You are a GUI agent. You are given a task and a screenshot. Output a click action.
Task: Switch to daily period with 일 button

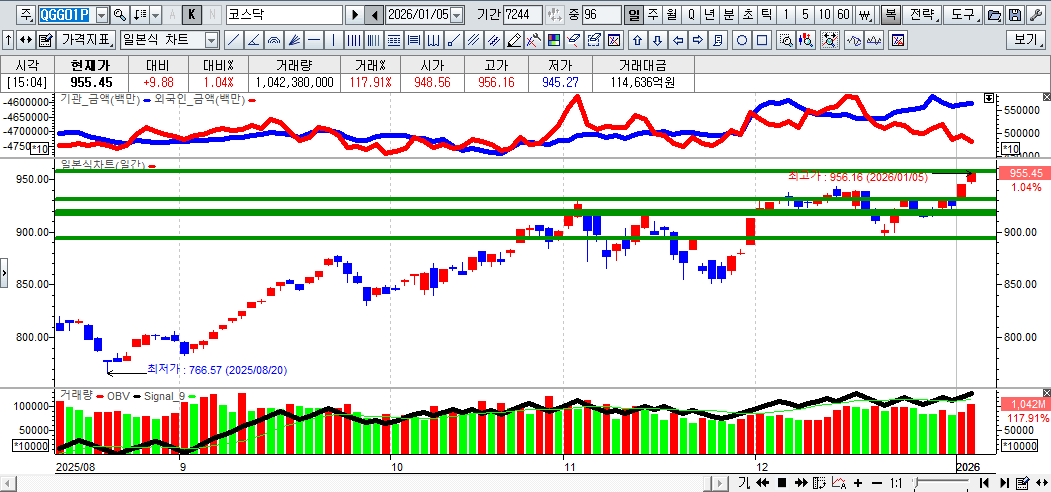(x=633, y=15)
